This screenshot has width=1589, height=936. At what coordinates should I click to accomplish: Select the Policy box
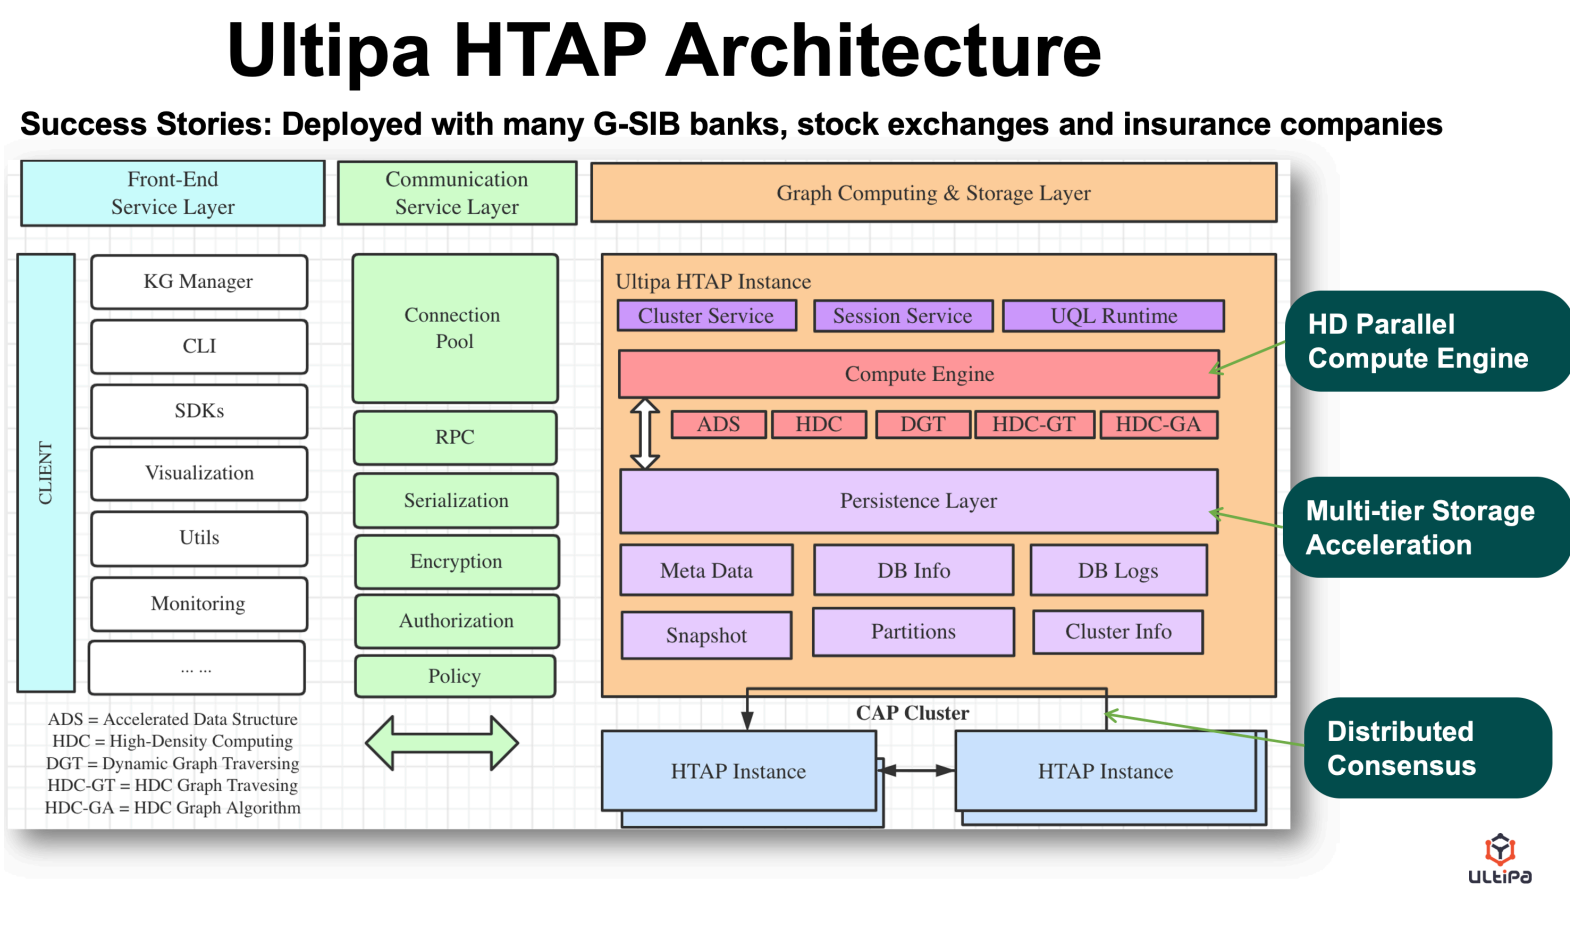pyautogui.click(x=455, y=676)
